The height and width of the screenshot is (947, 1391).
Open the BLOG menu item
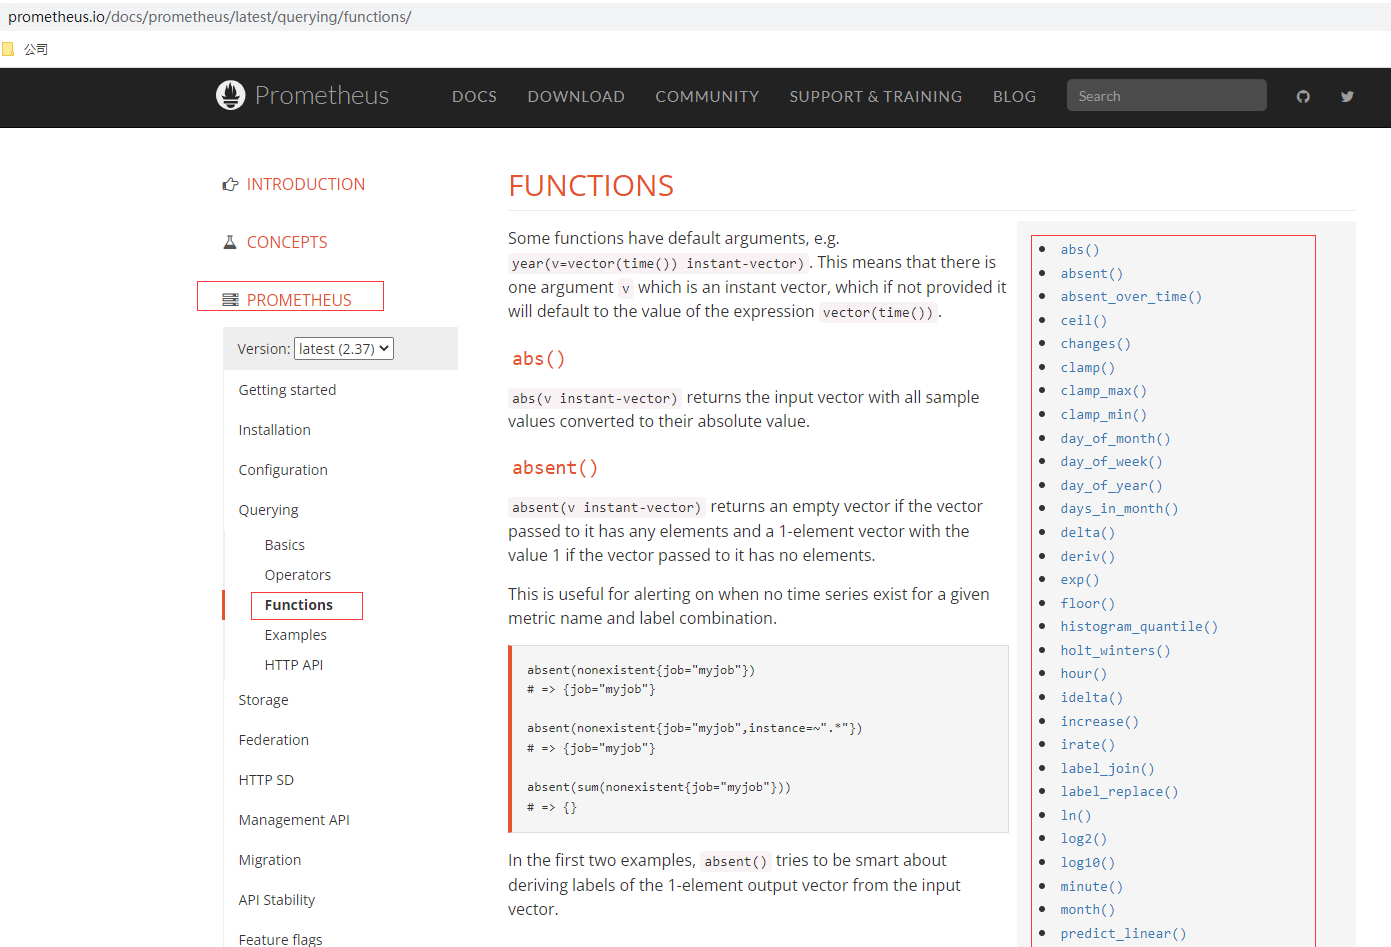1014,96
